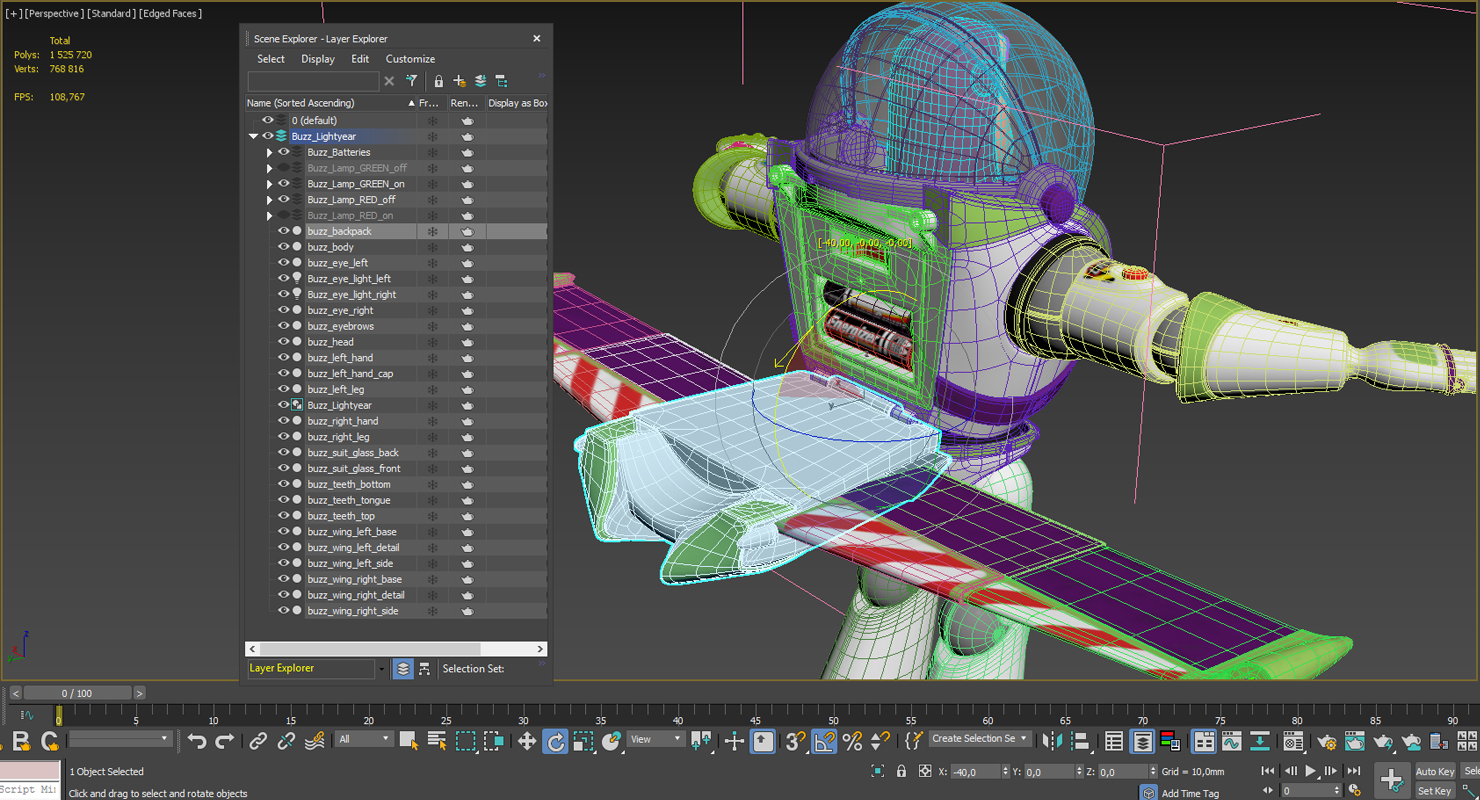Image resolution: width=1480 pixels, height=800 pixels.
Task: Activate the Select and Scale tool
Action: (x=582, y=741)
